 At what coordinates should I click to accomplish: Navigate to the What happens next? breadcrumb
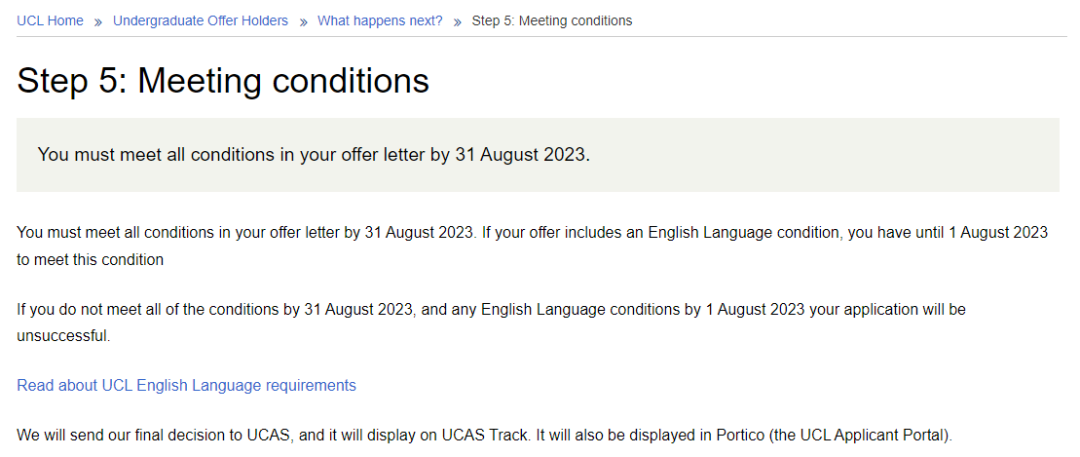380,20
